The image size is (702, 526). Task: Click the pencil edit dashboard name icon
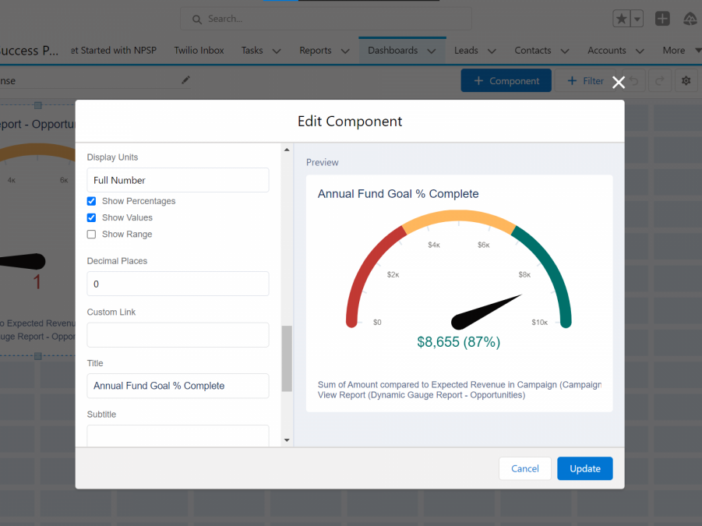pyautogui.click(x=185, y=80)
